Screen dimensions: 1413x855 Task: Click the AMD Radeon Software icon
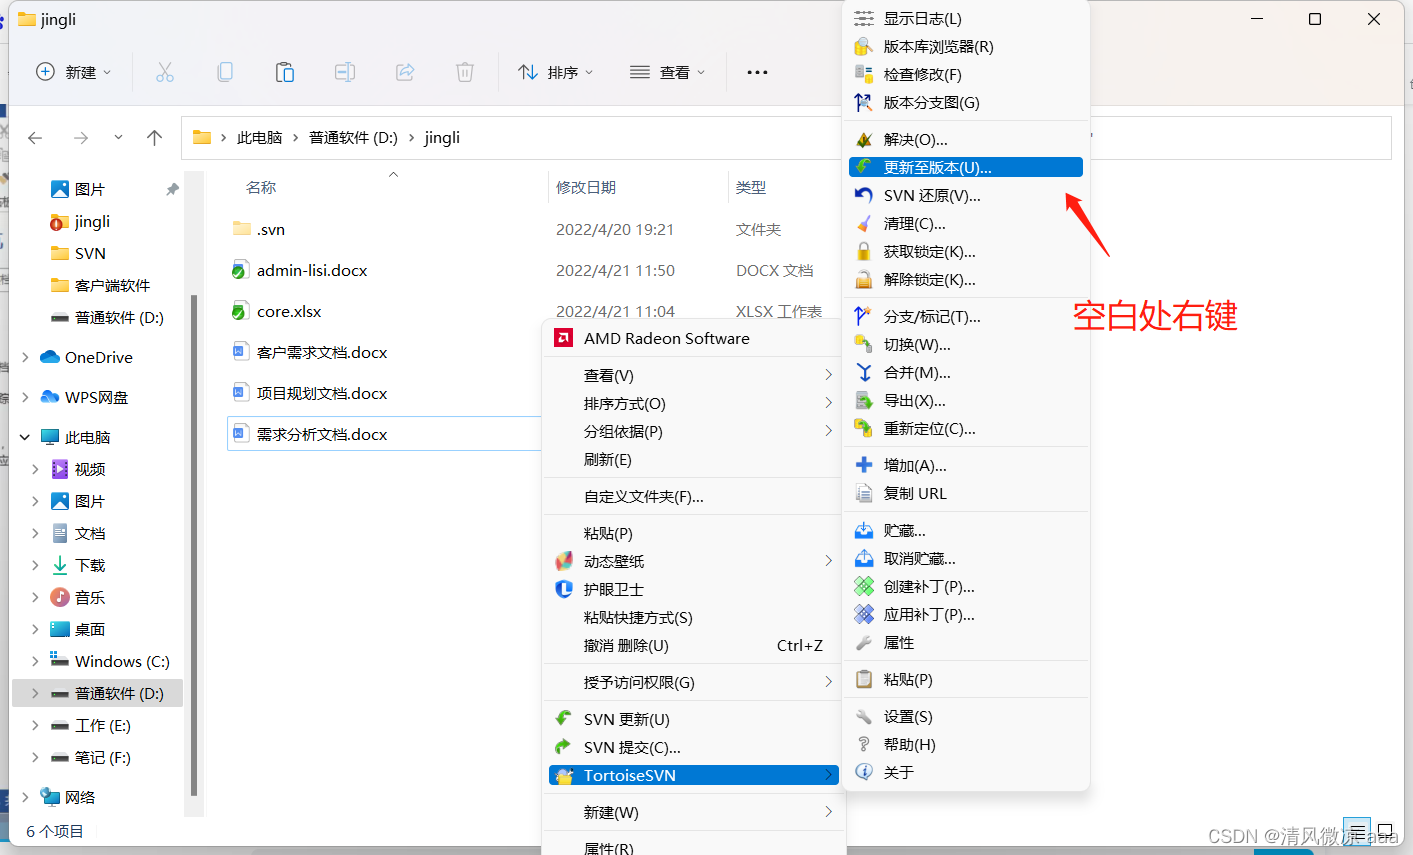click(x=564, y=339)
